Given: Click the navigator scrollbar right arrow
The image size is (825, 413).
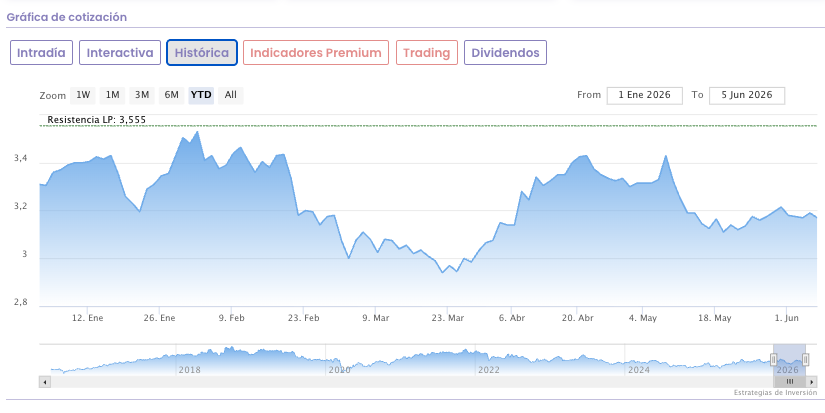Looking at the screenshot, I should click(x=812, y=382).
